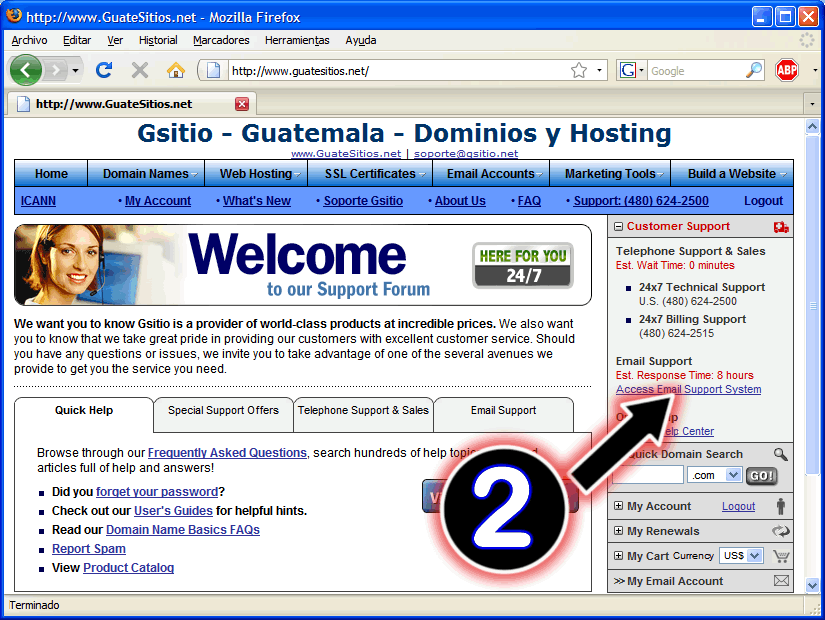The height and width of the screenshot is (620, 825).
Task: Click the forget your password link
Action: click(x=157, y=492)
